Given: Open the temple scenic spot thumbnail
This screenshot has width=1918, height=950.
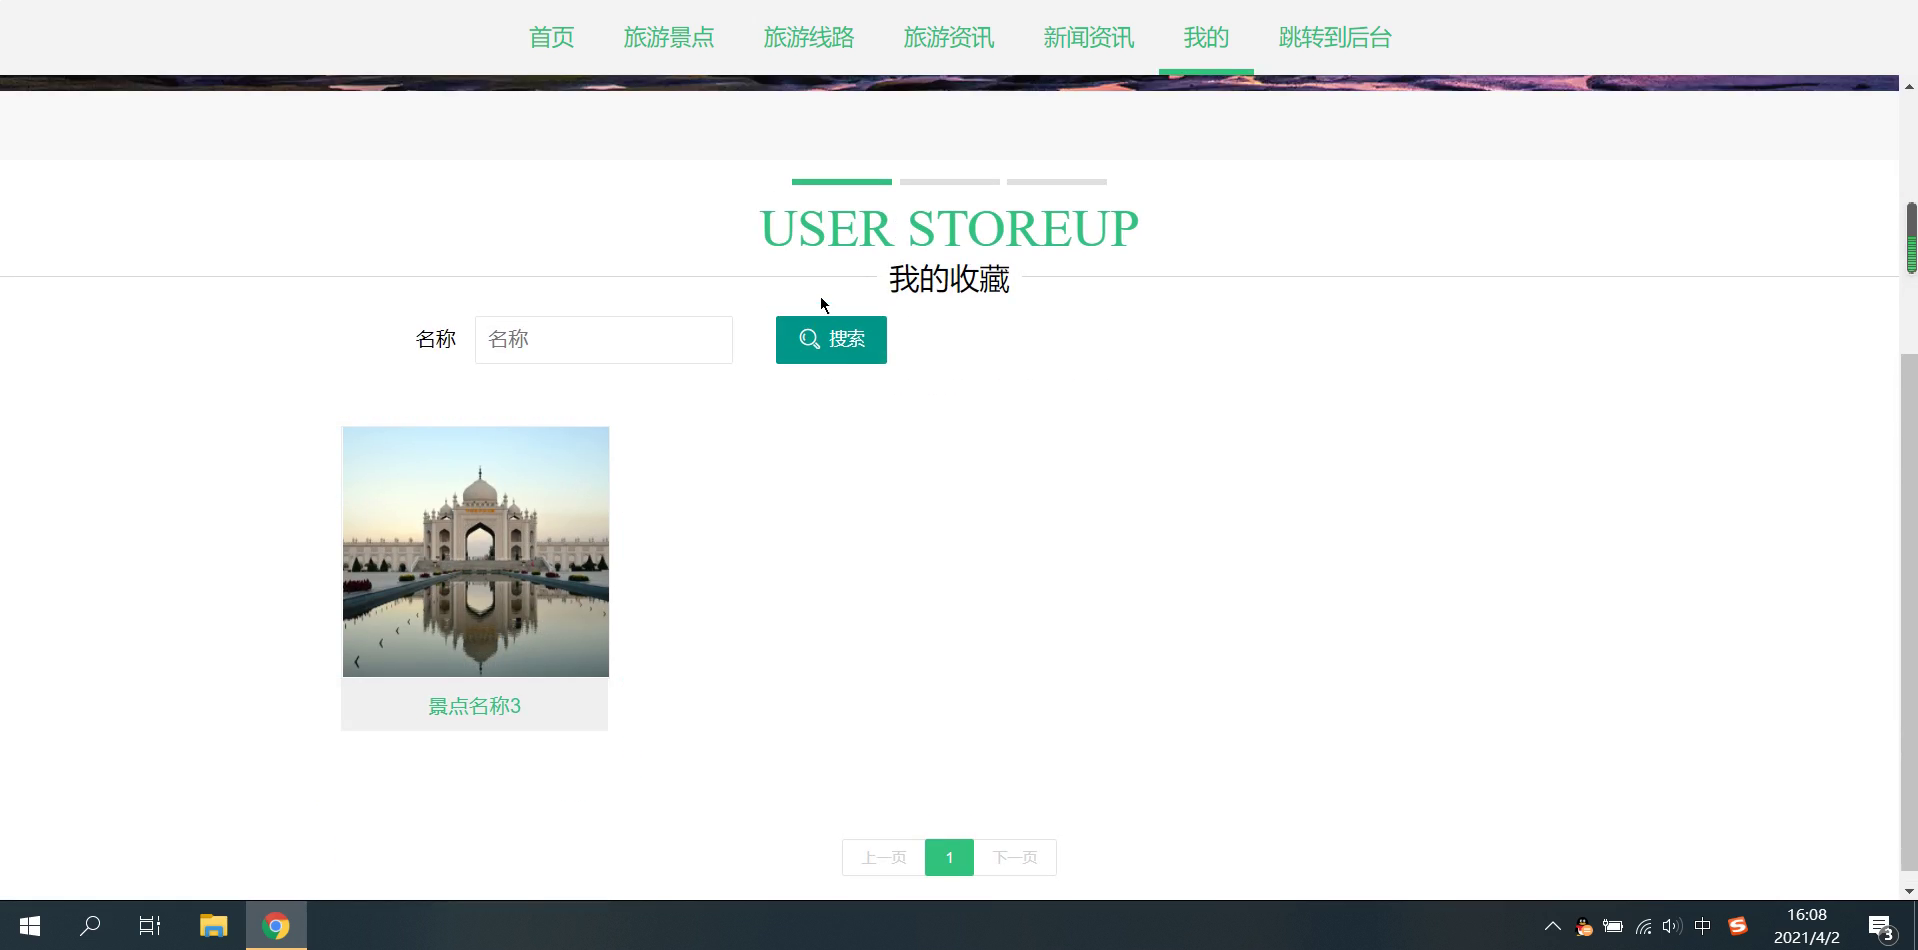Looking at the screenshot, I should [x=476, y=552].
